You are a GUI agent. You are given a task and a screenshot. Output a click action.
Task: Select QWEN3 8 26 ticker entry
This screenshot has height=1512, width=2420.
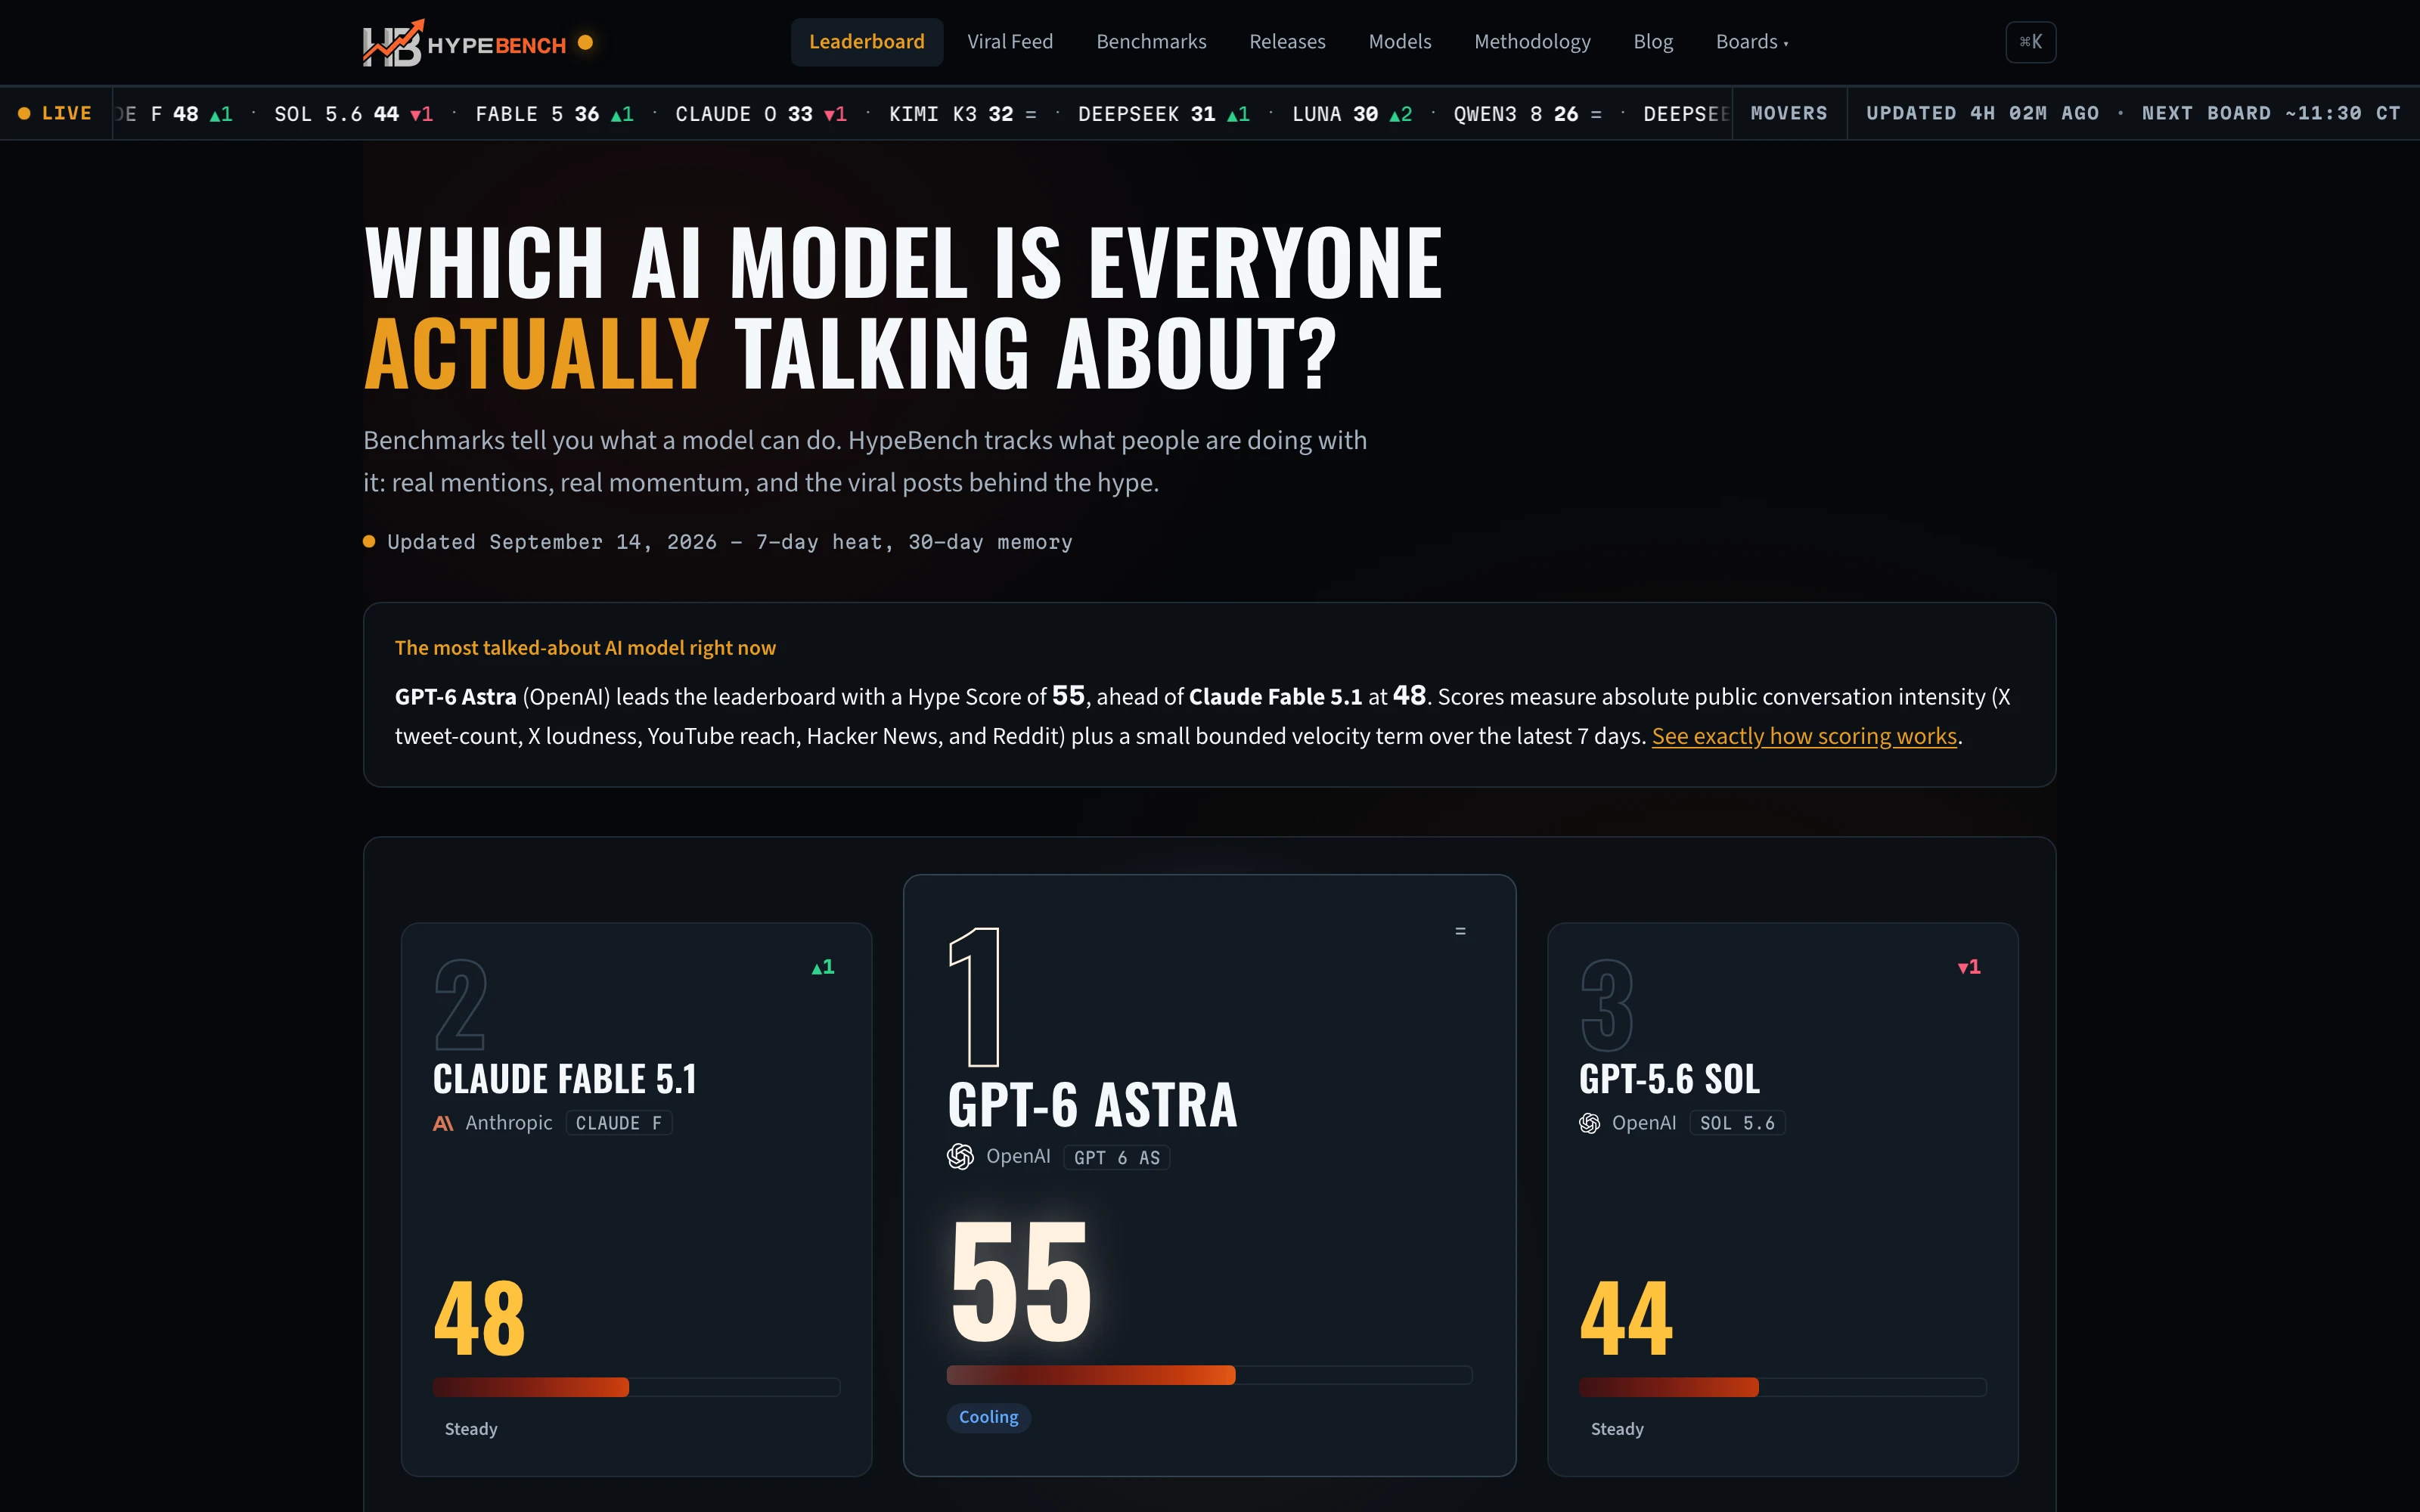[x=1528, y=114]
